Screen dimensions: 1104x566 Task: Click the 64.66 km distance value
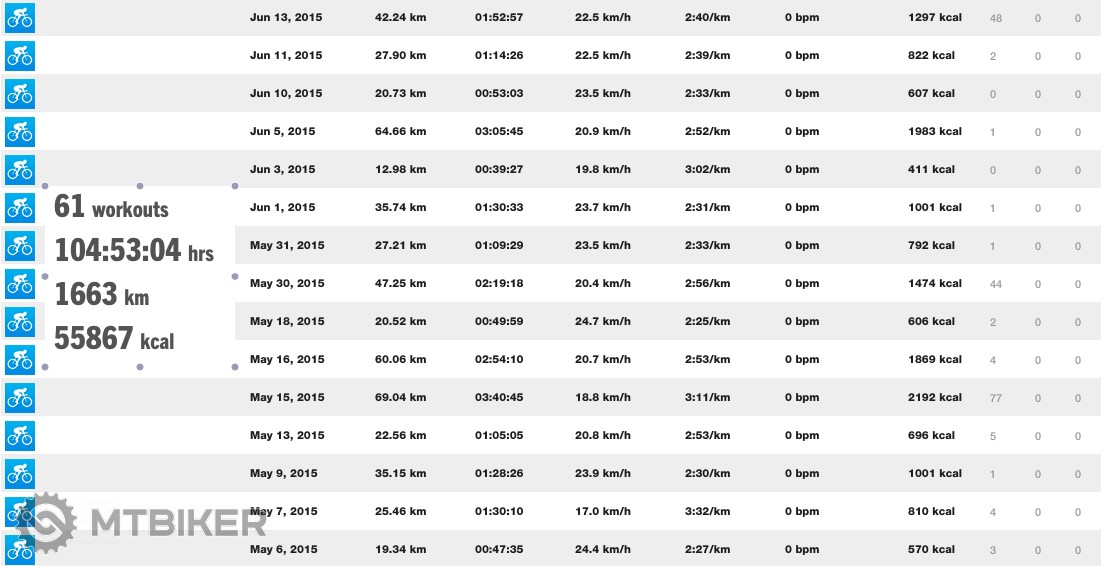(x=401, y=132)
